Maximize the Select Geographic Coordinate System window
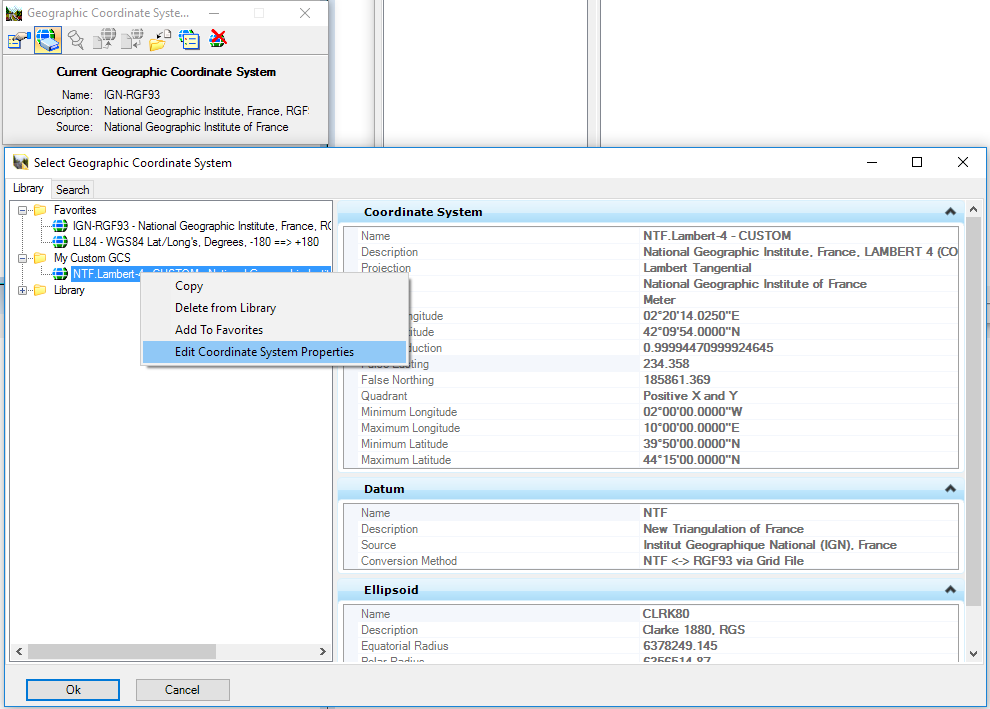This screenshot has height=709, width=990. 917,162
